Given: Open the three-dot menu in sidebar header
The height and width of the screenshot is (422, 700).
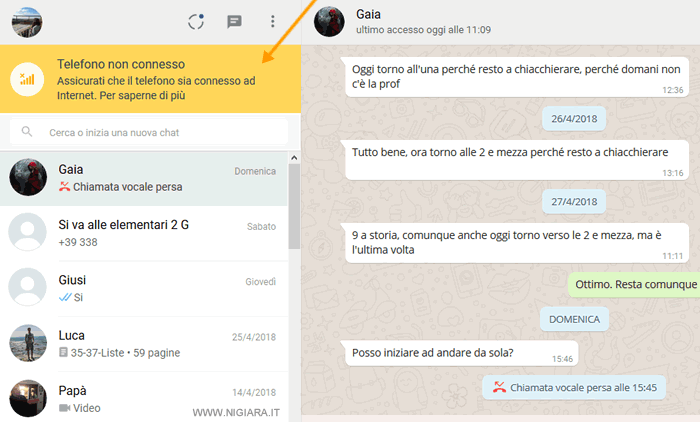Looking at the screenshot, I should click(x=272, y=21).
